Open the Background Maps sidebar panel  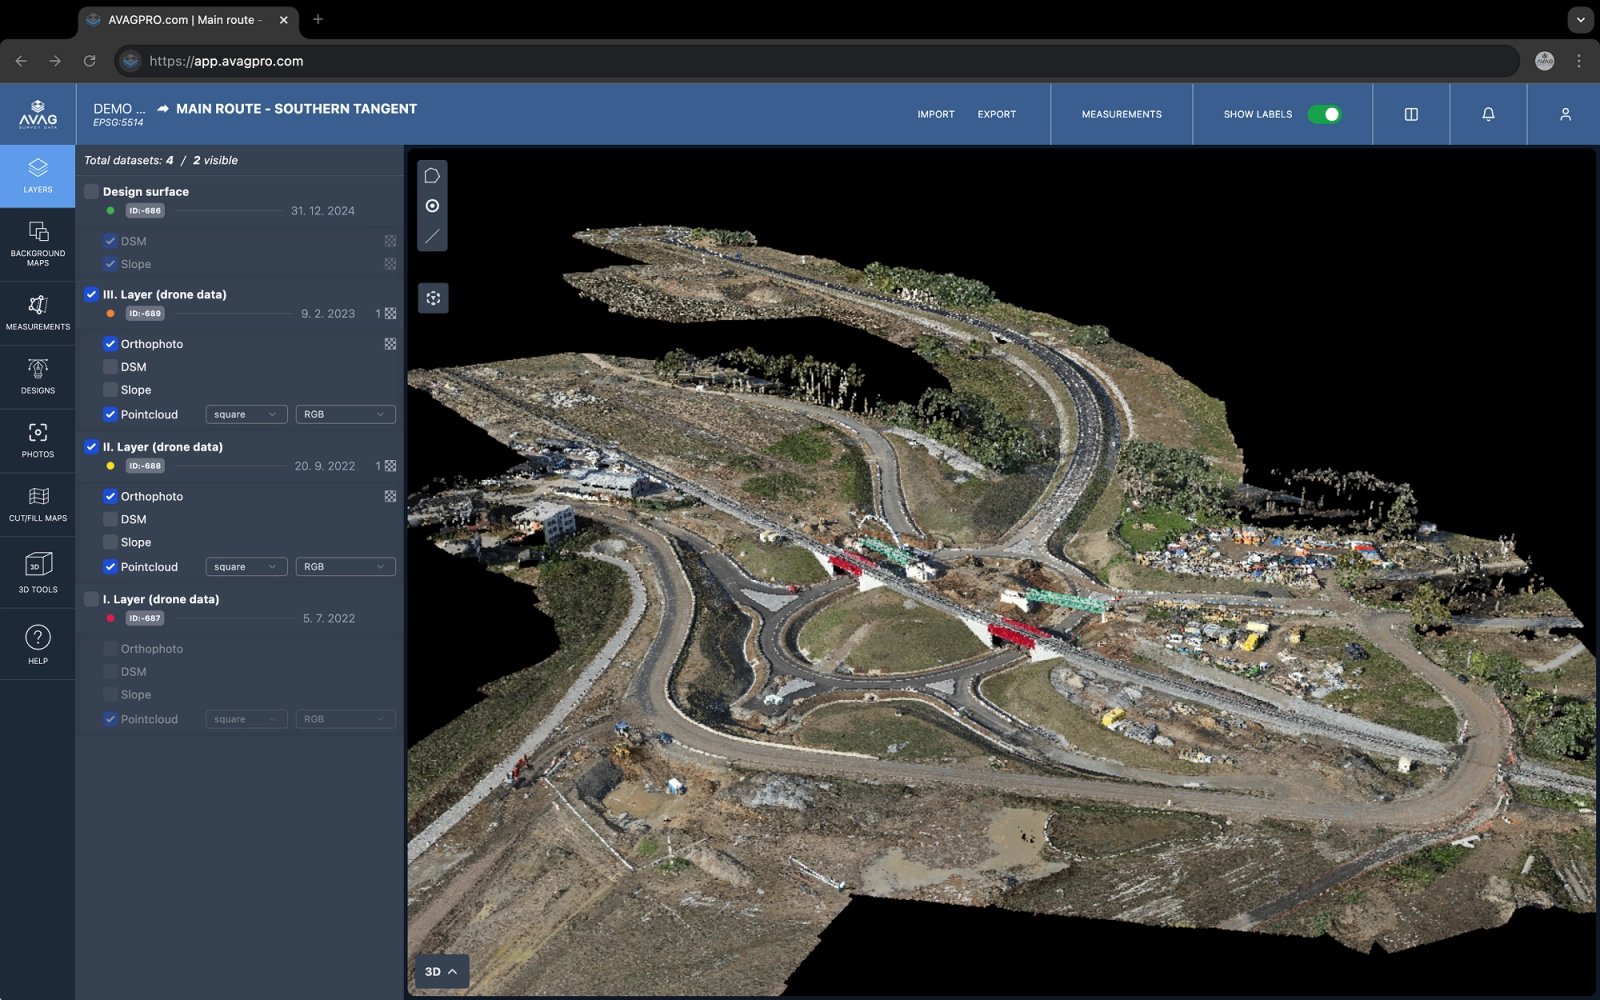pos(38,243)
